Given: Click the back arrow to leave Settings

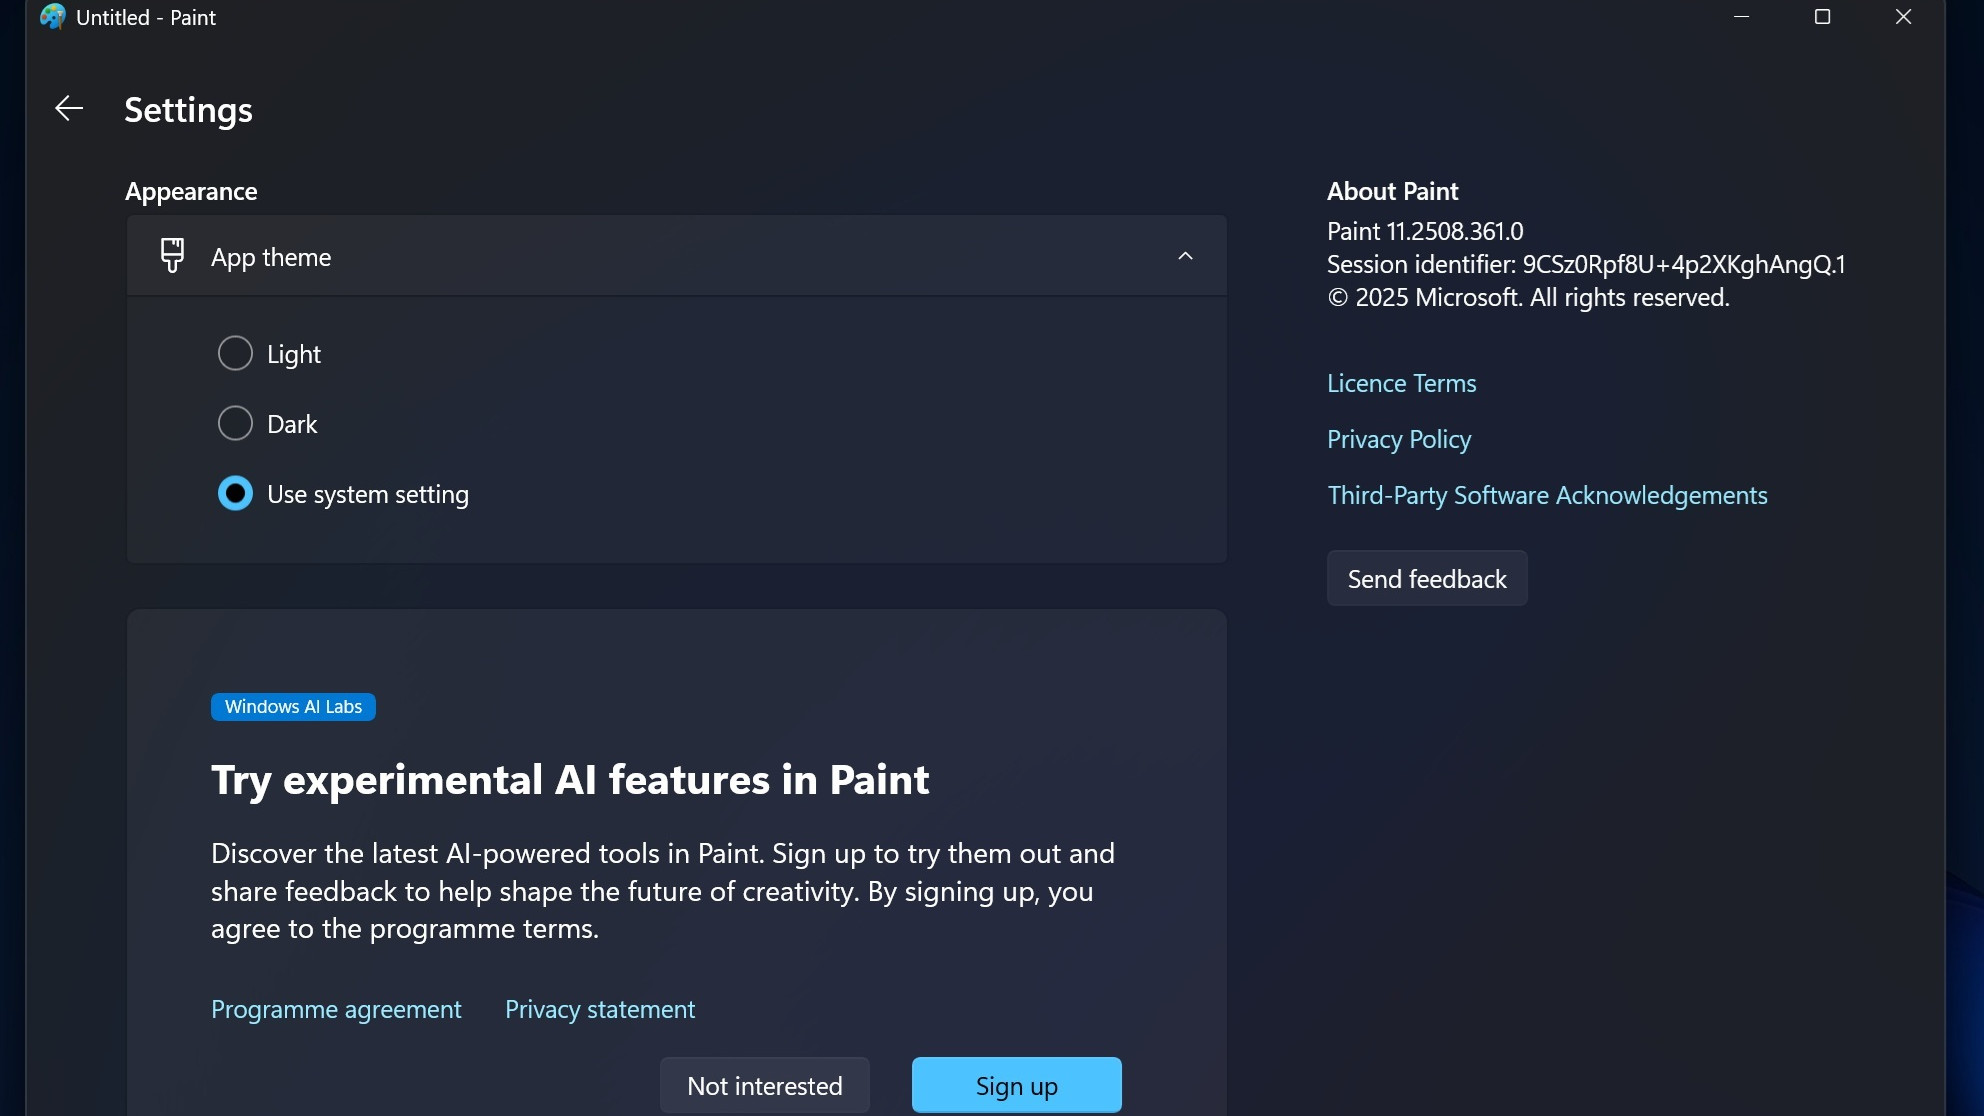Looking at the screenshot, I should click(x=68, y=108).
